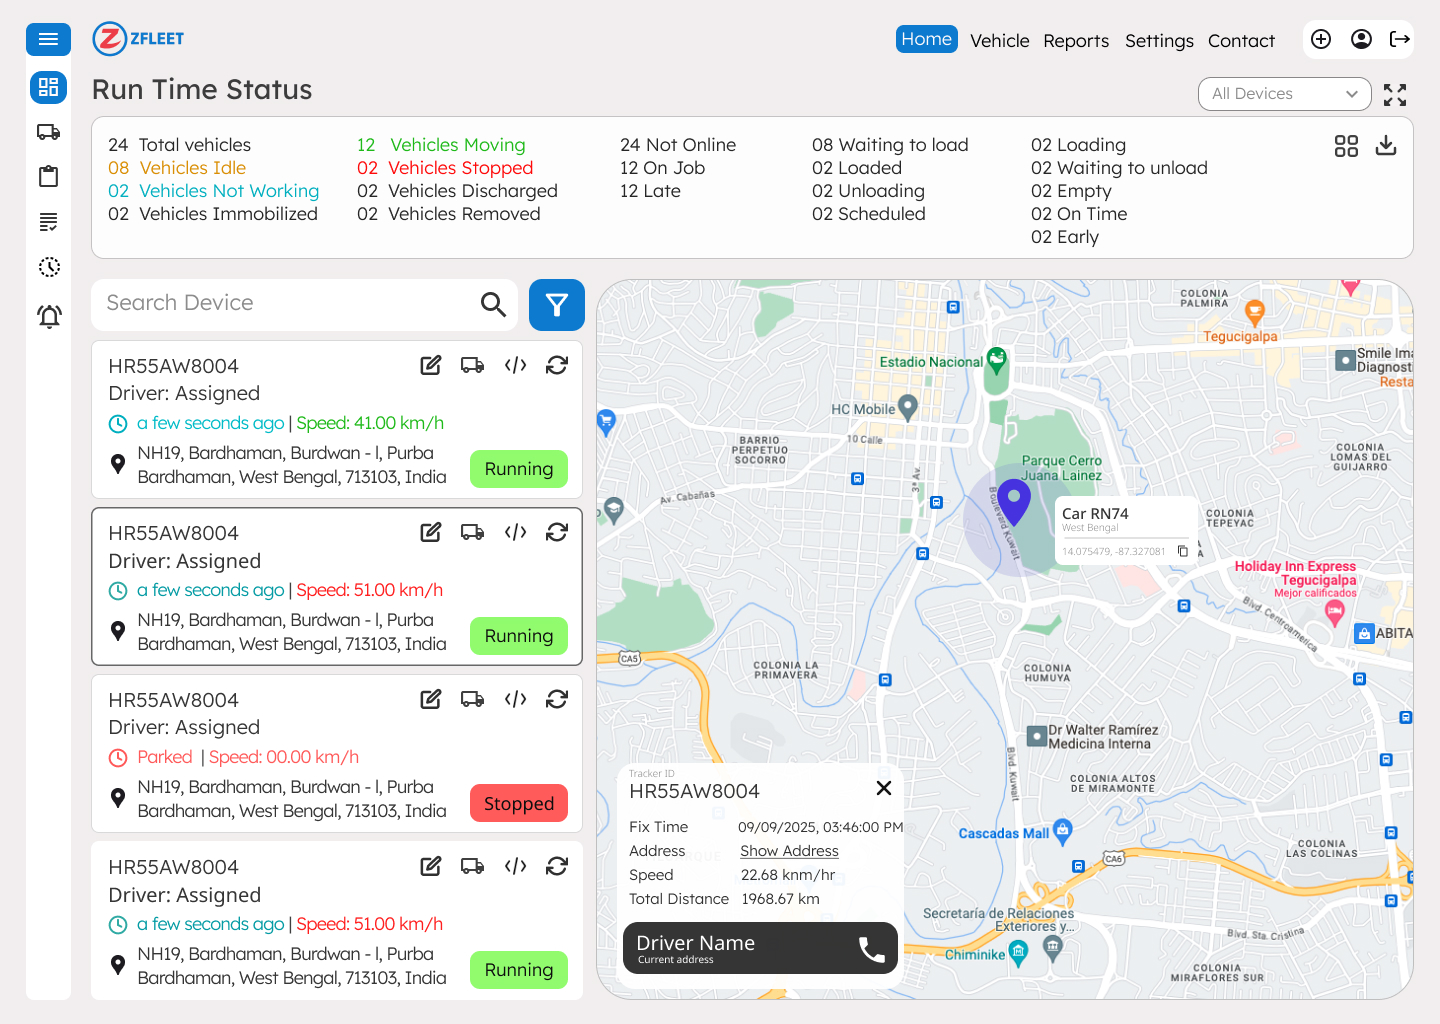
Task: Open the user profile icon in the header
Action: [1360, 39]
